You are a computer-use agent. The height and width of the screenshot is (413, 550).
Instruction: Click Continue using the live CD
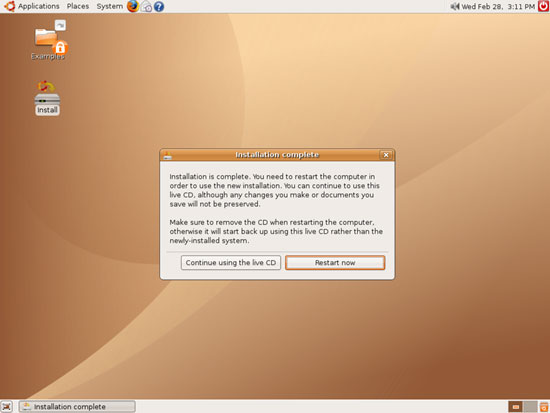click(231, 263)
